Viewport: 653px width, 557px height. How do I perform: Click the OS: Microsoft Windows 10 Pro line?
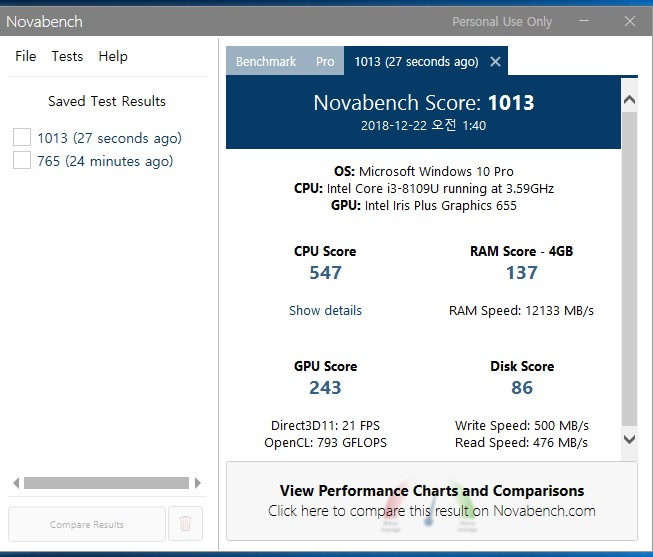[x=424, y=171]
